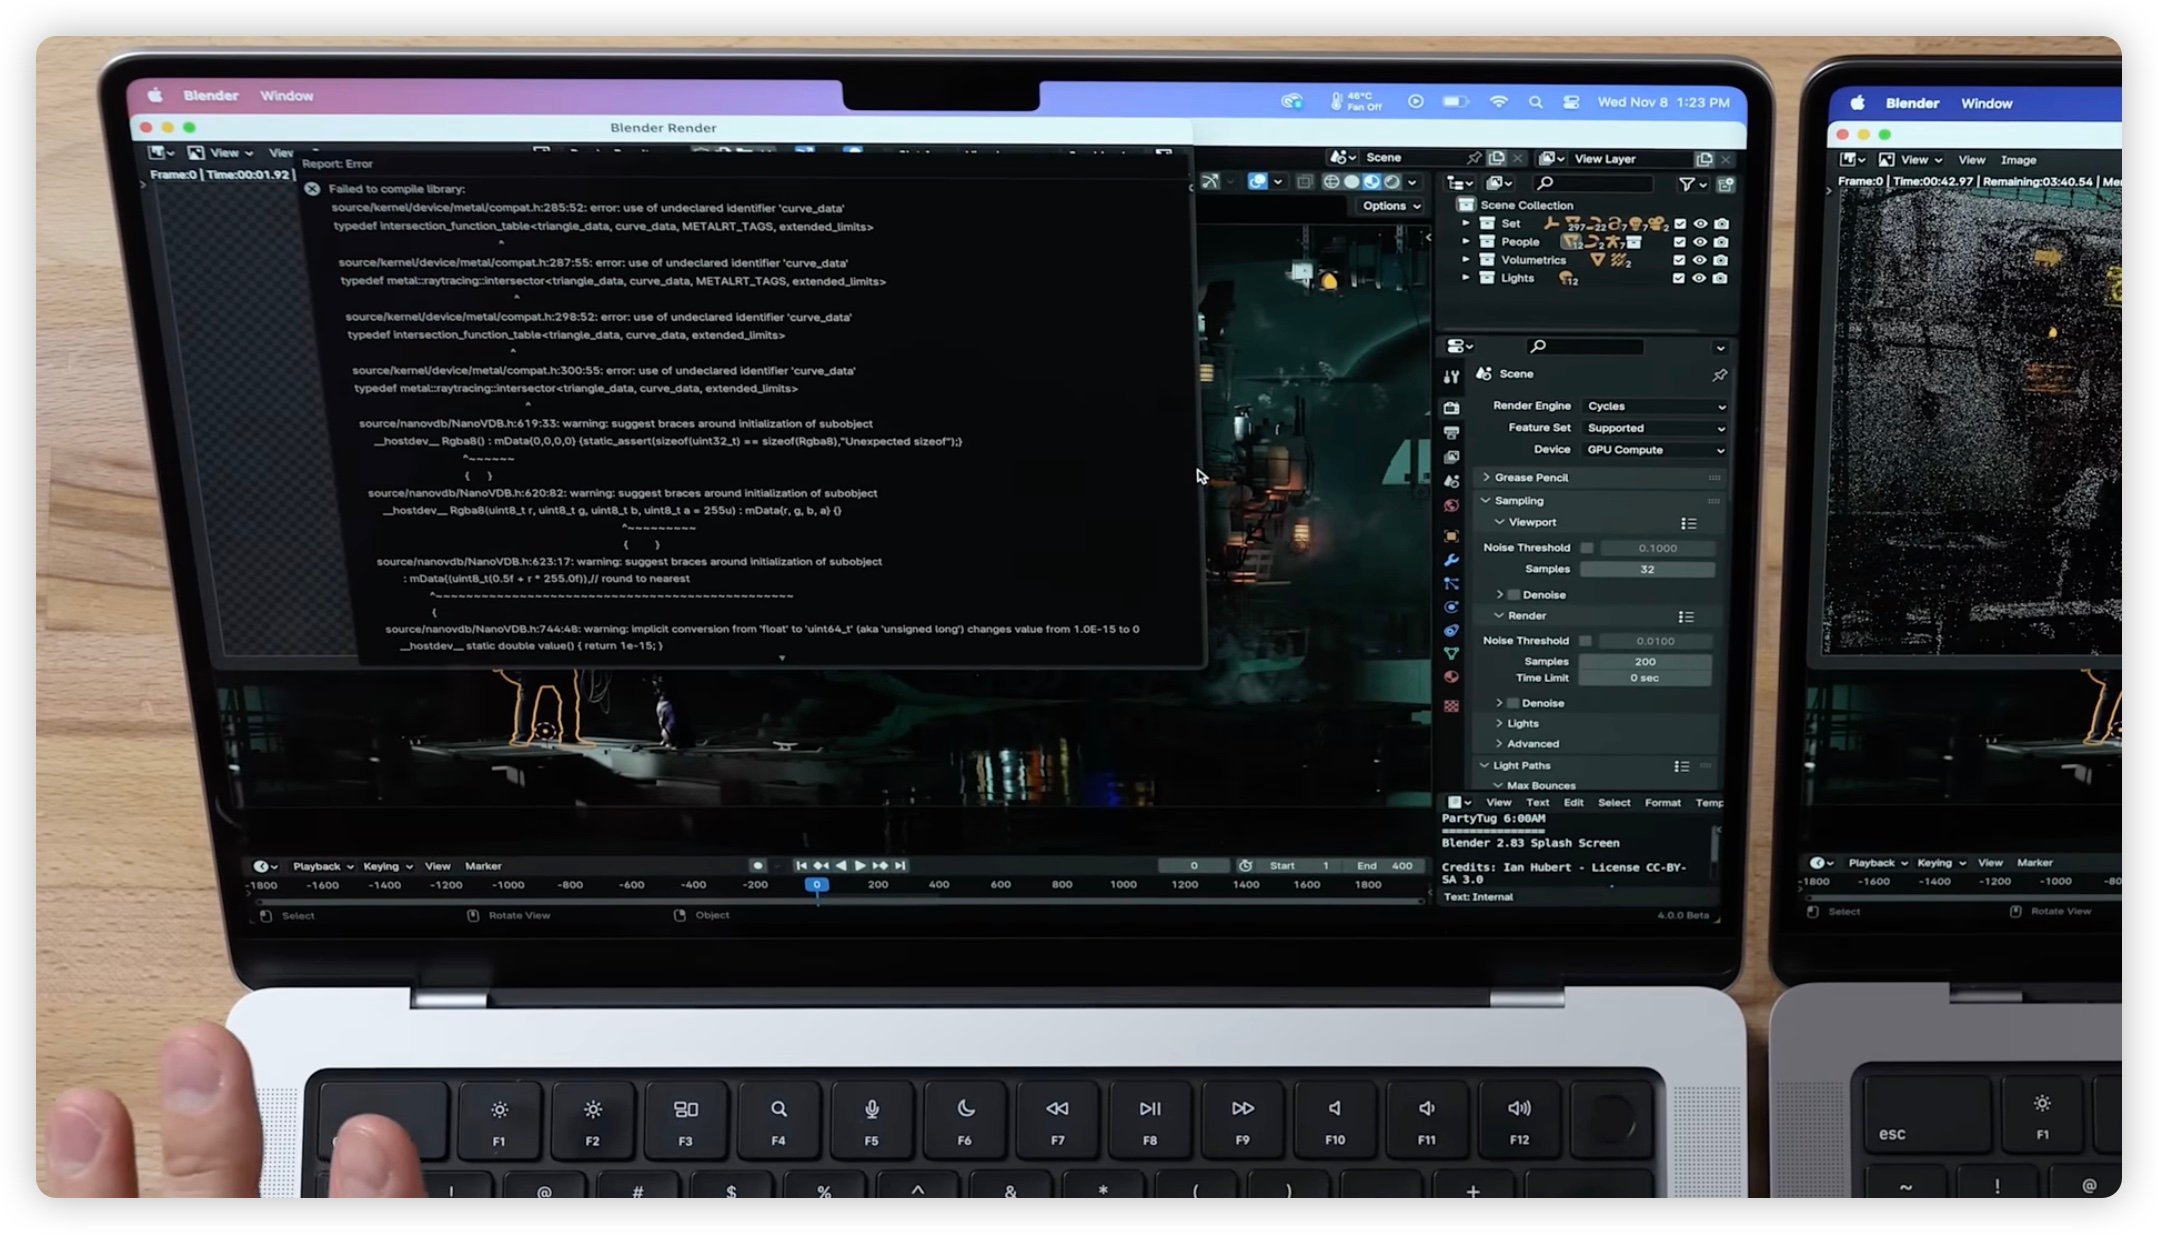Image resolution: width=2158 pixels, height=1234 pixels.
Task: Open Render sampling presets list
Action: click(1686, 617)
